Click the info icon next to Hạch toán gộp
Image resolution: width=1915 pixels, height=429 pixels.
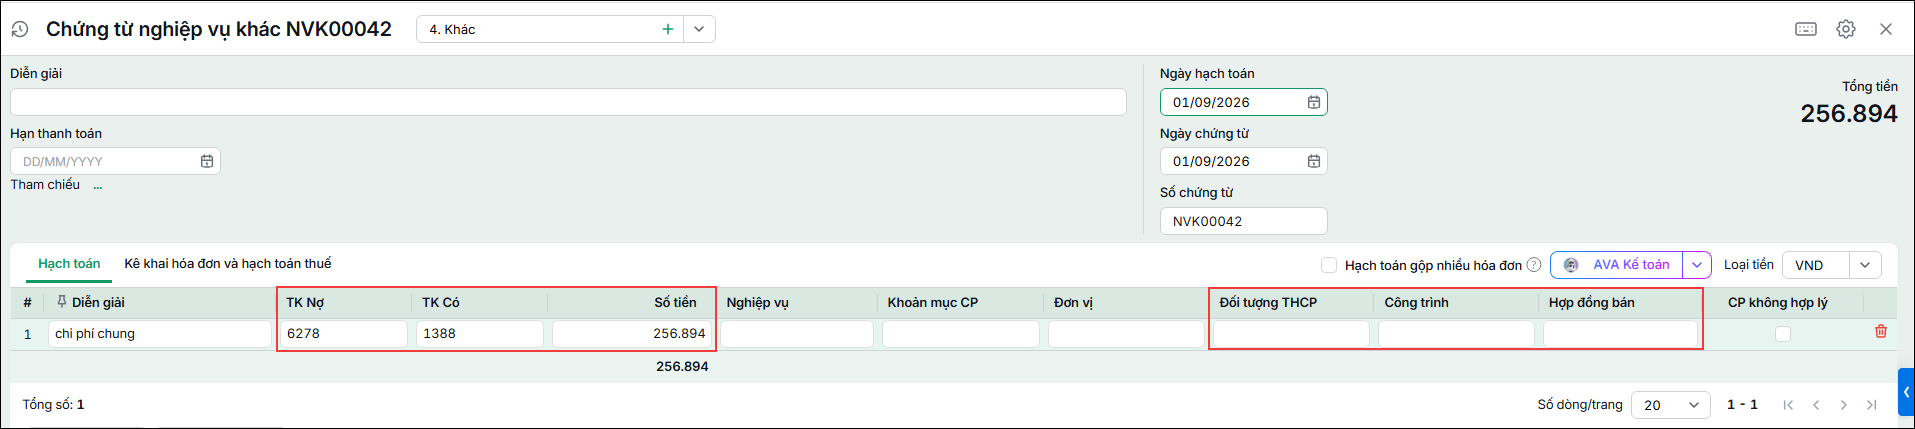(x=1534, y=265)
